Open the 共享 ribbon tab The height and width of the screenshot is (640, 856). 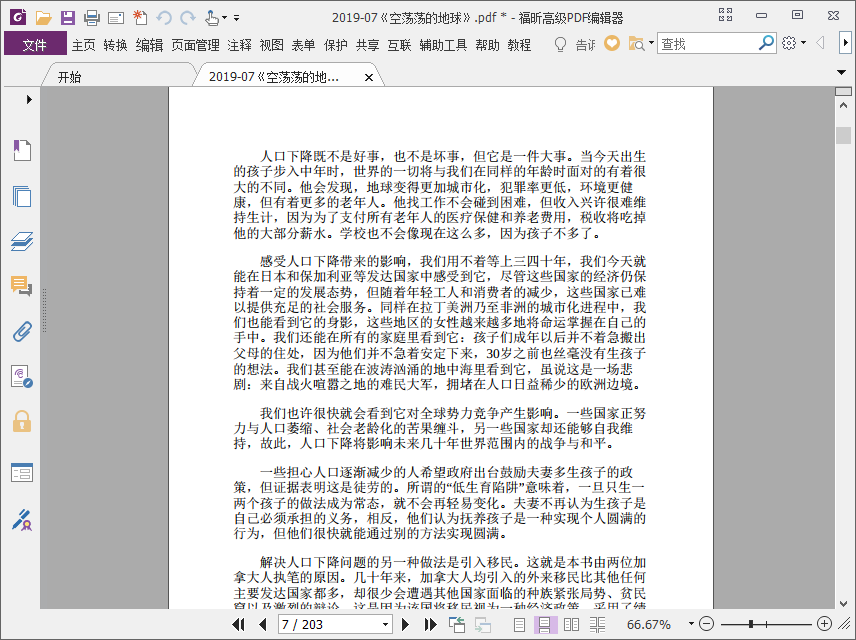click(367, 45)
